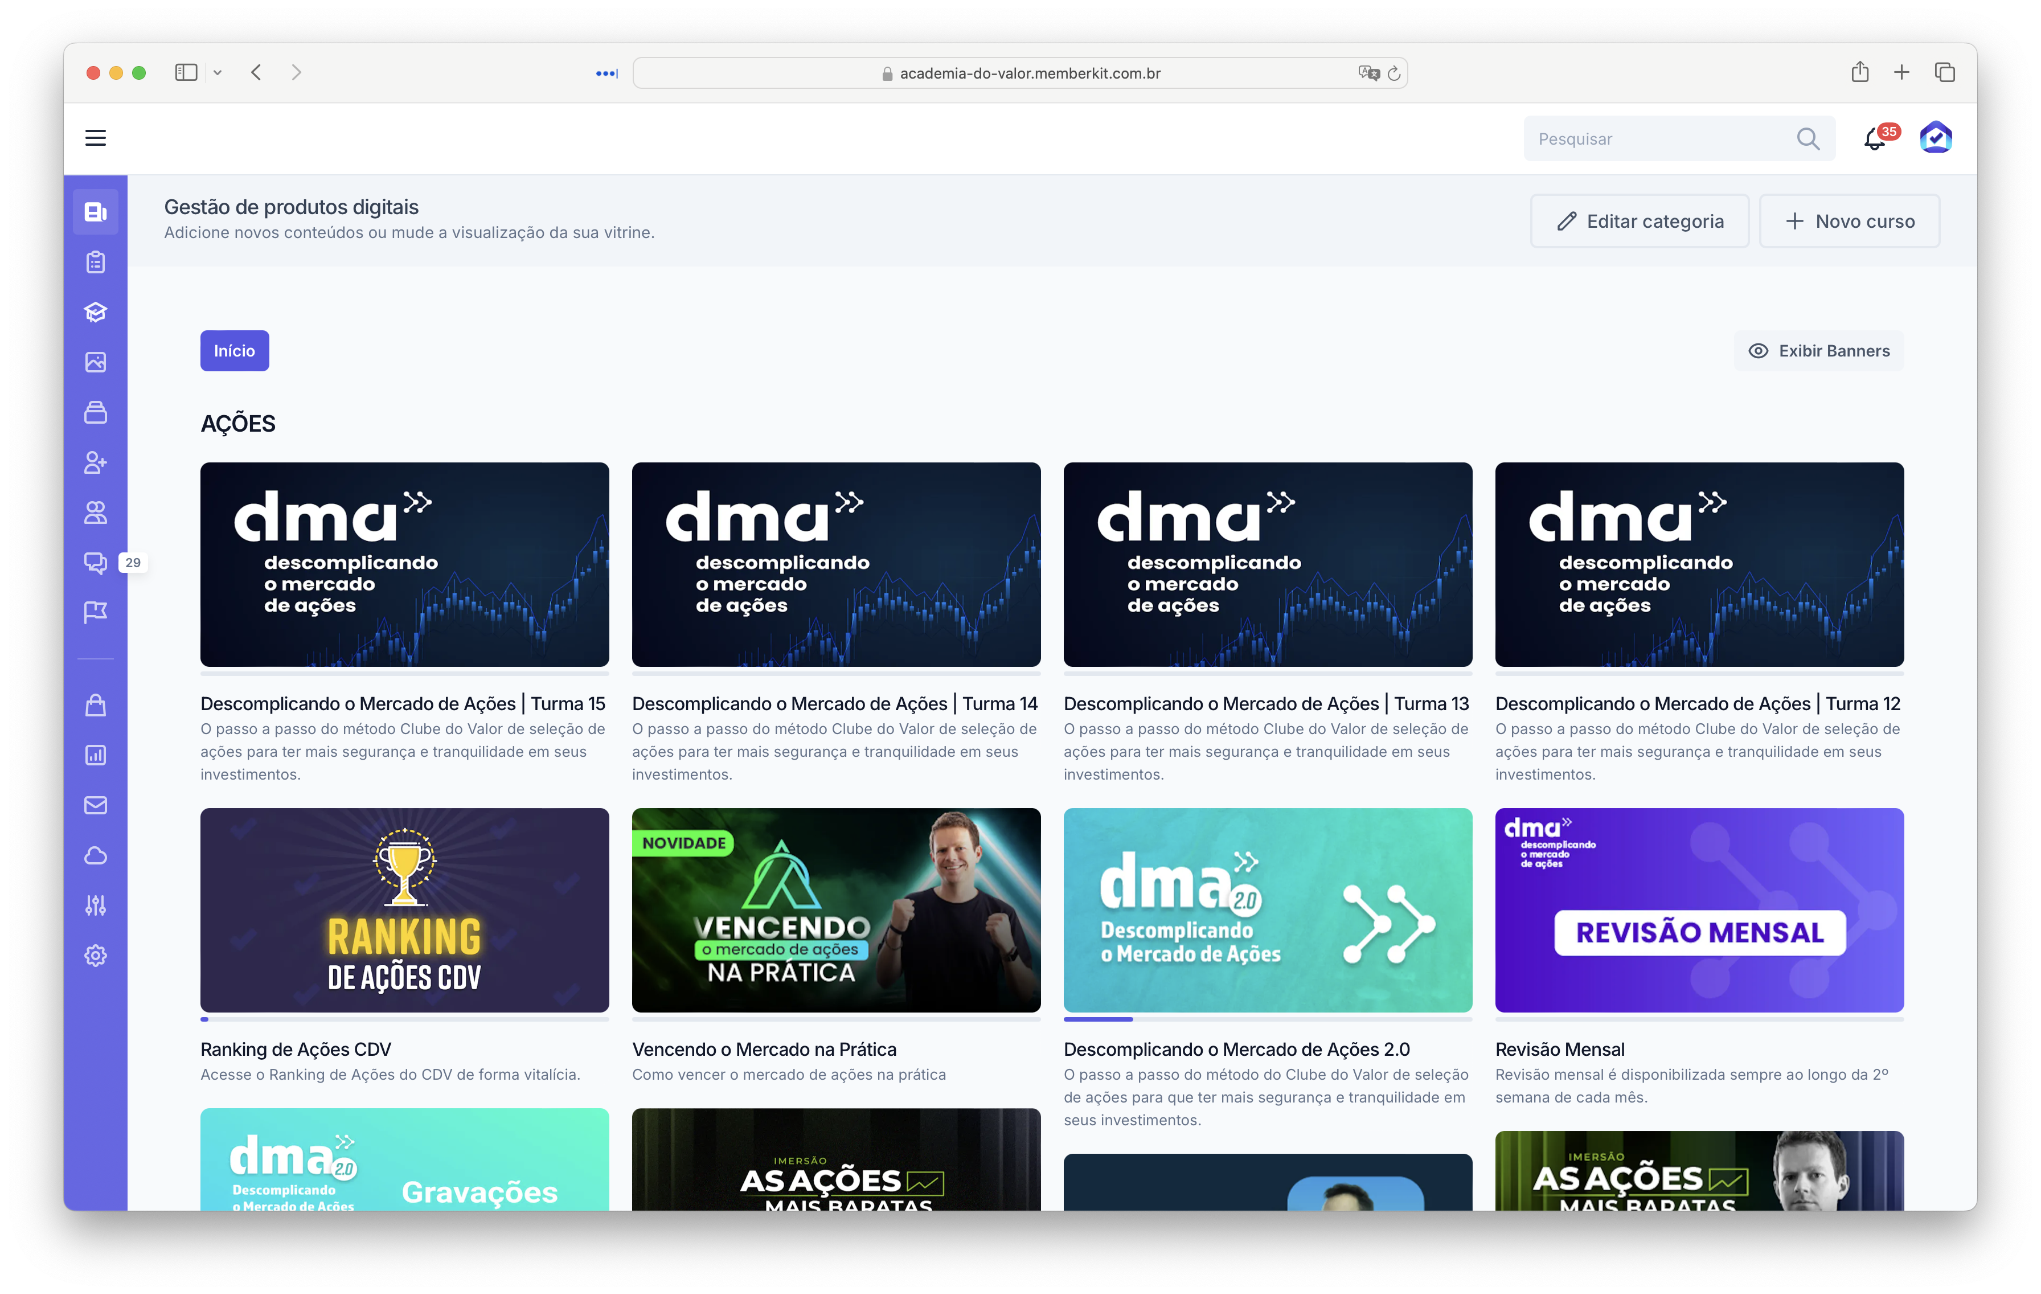
Task: Open the comments icon showing 29 pending
Action: (x=96, y=562)
